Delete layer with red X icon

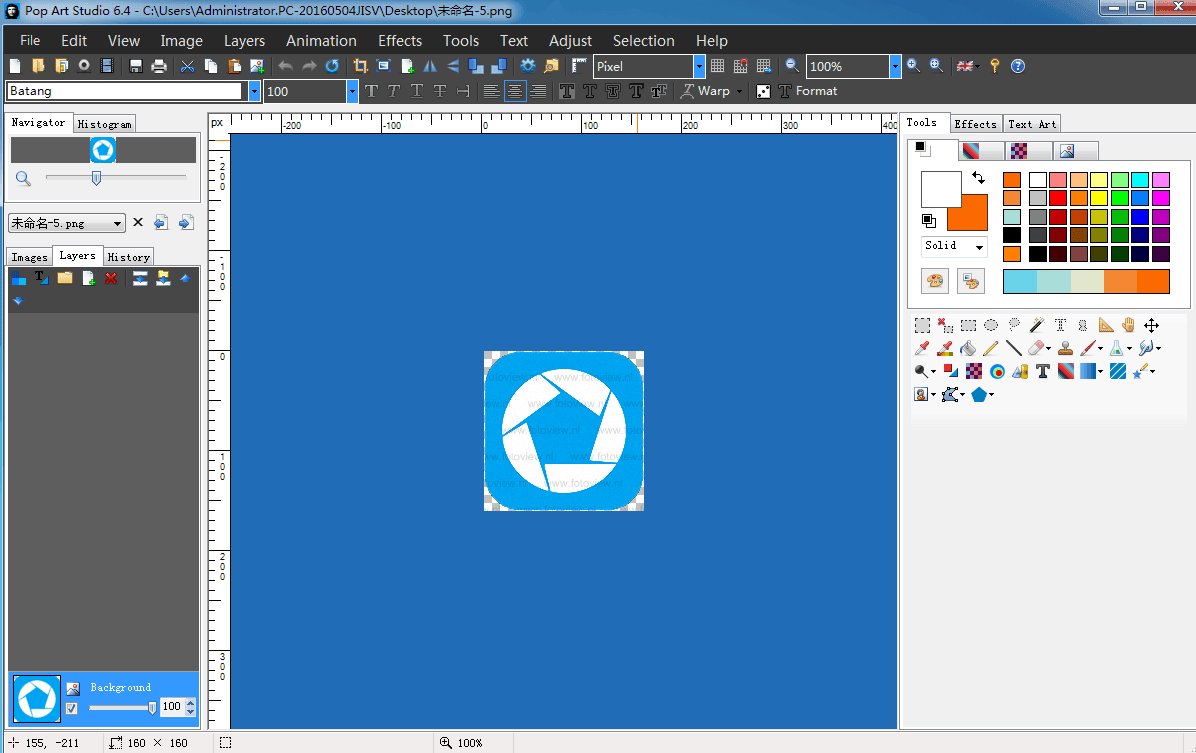coord(111,278)
